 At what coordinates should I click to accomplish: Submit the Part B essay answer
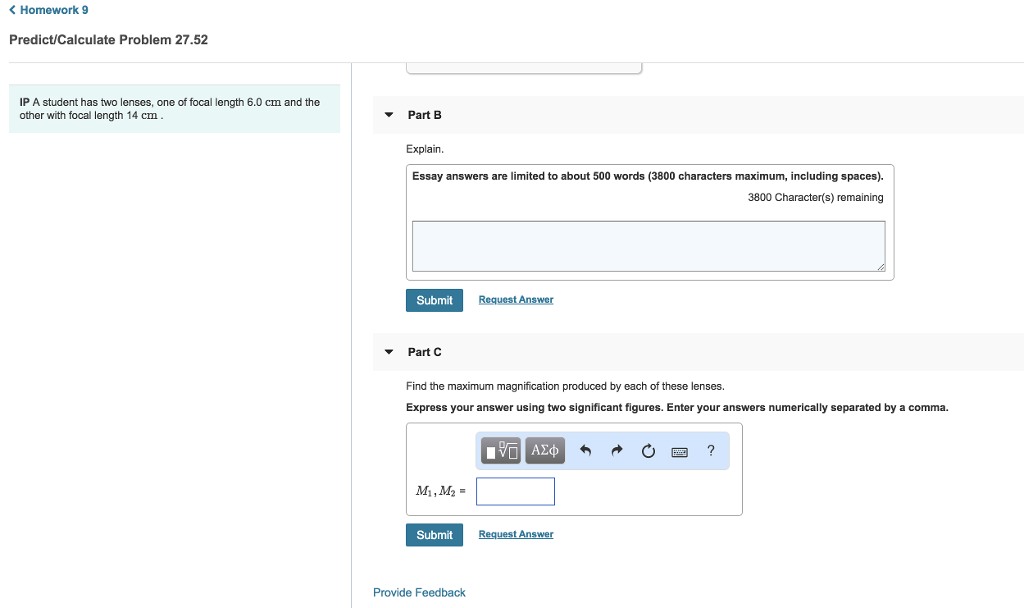tap(434, 299)
